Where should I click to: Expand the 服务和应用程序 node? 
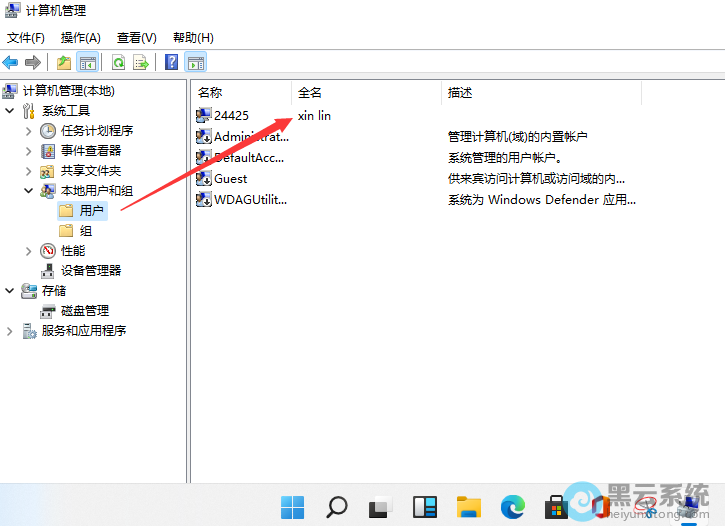[9, 331]
